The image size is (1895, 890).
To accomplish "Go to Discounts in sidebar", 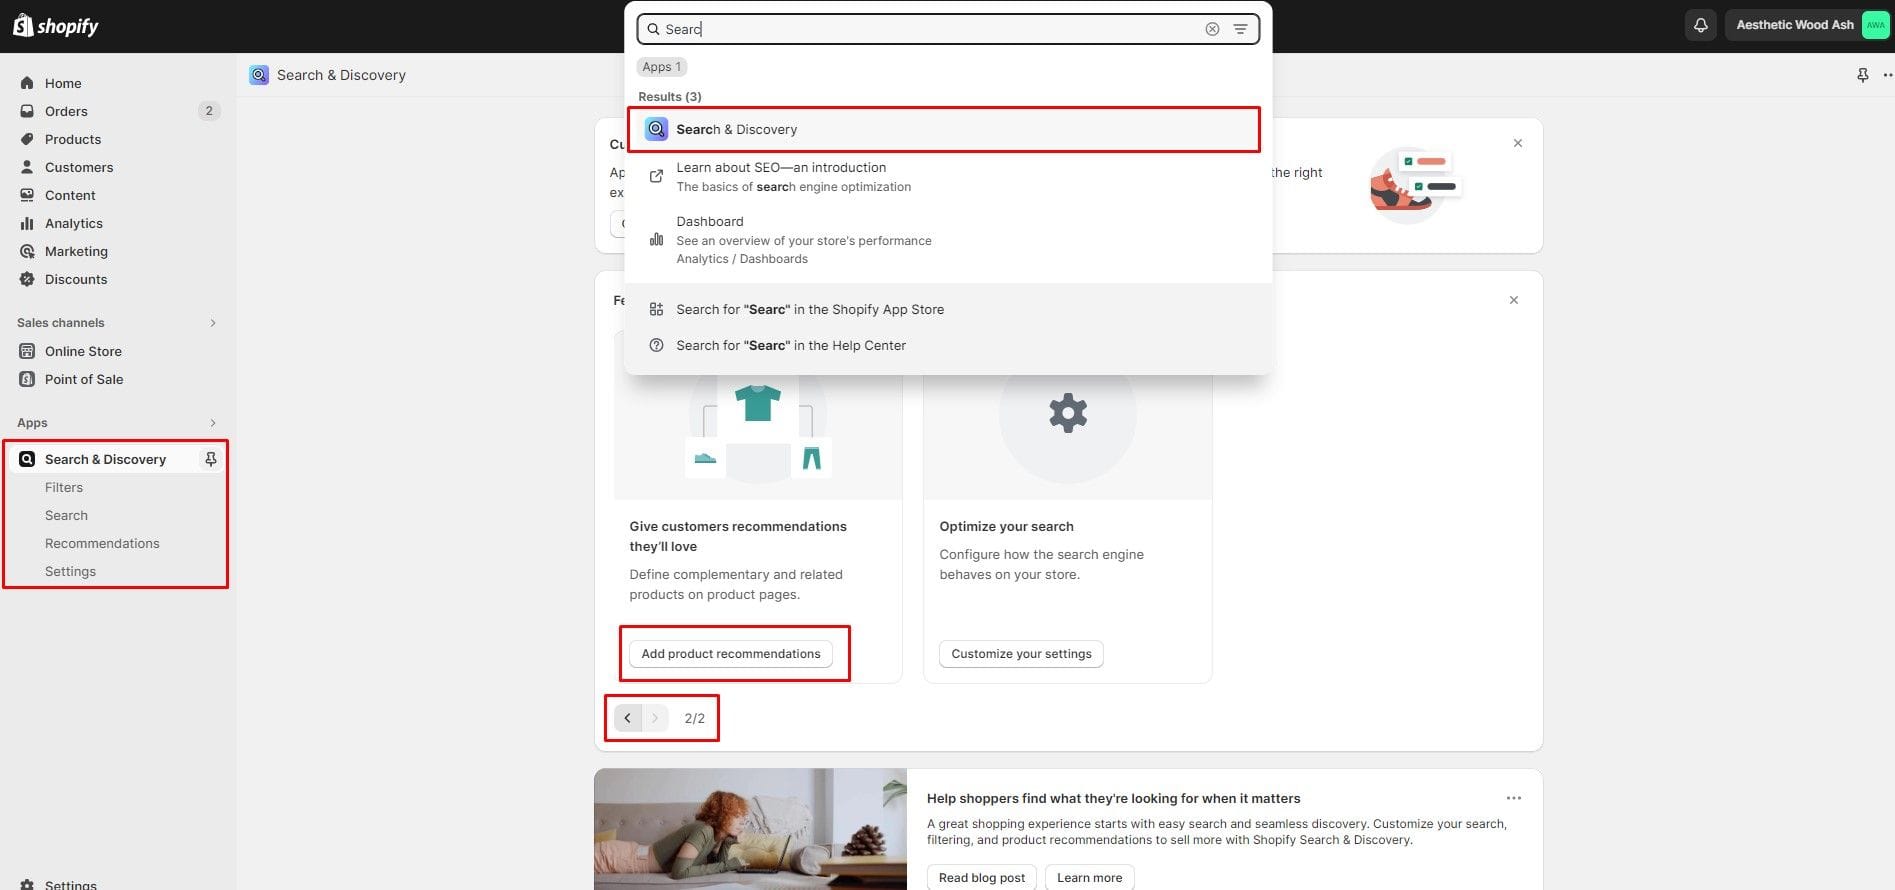I will click(x=75, y=279).
